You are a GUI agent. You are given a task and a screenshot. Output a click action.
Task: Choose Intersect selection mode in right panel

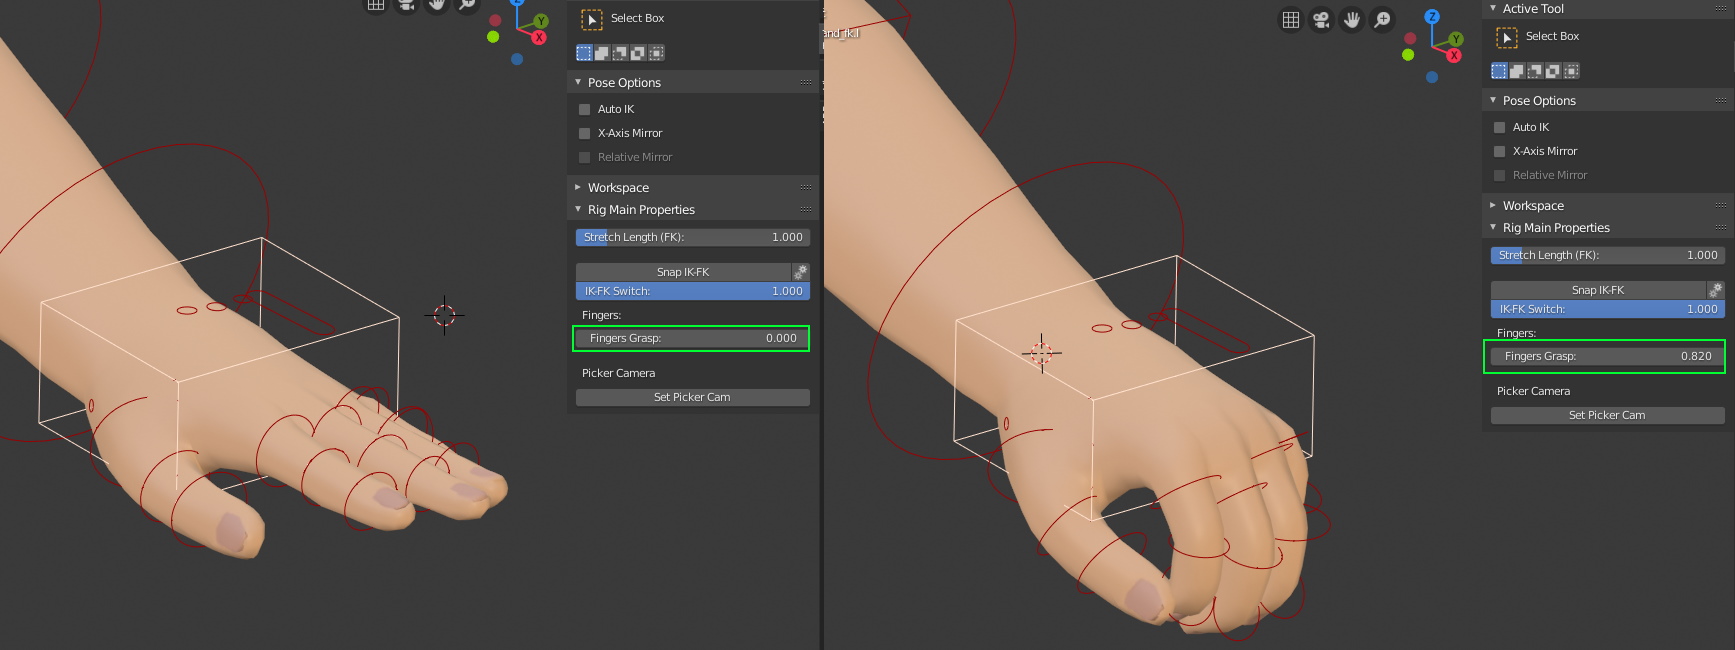pos(1571,71)
